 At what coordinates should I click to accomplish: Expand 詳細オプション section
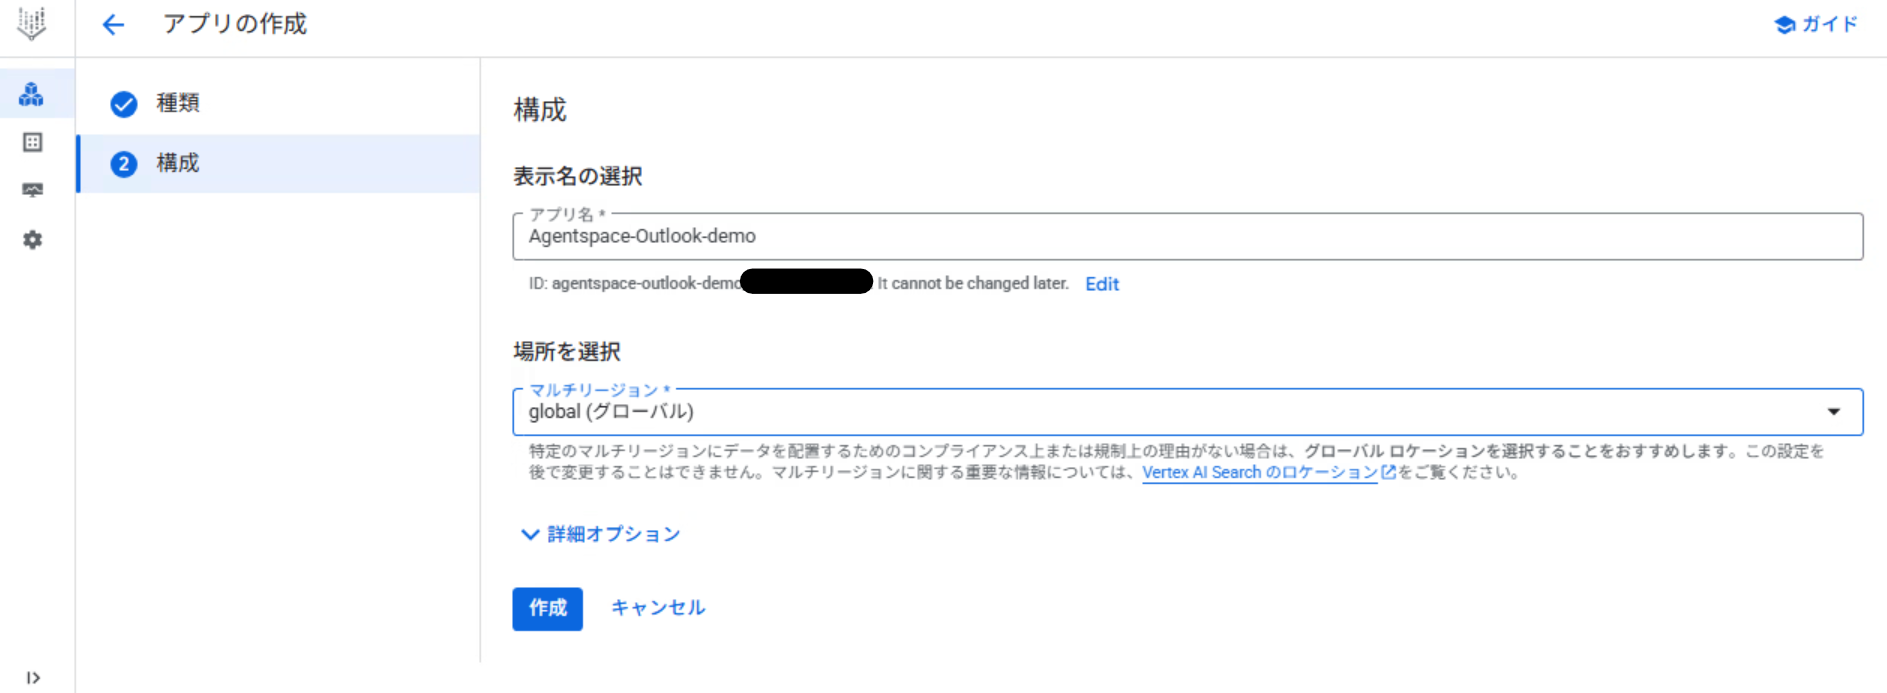600,535
